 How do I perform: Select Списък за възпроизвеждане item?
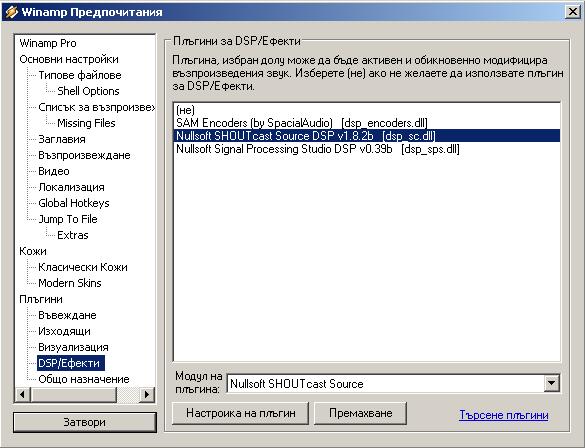(x=96, y=107)
